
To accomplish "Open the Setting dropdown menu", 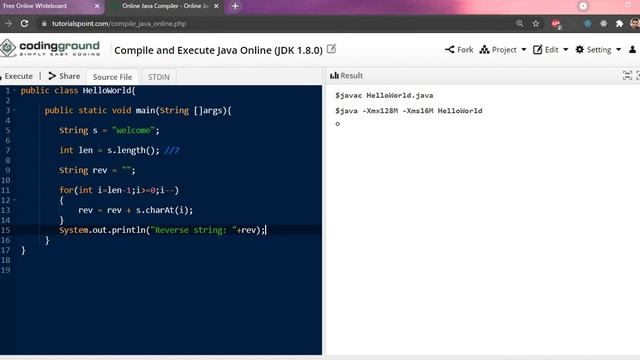I will 598,50.
